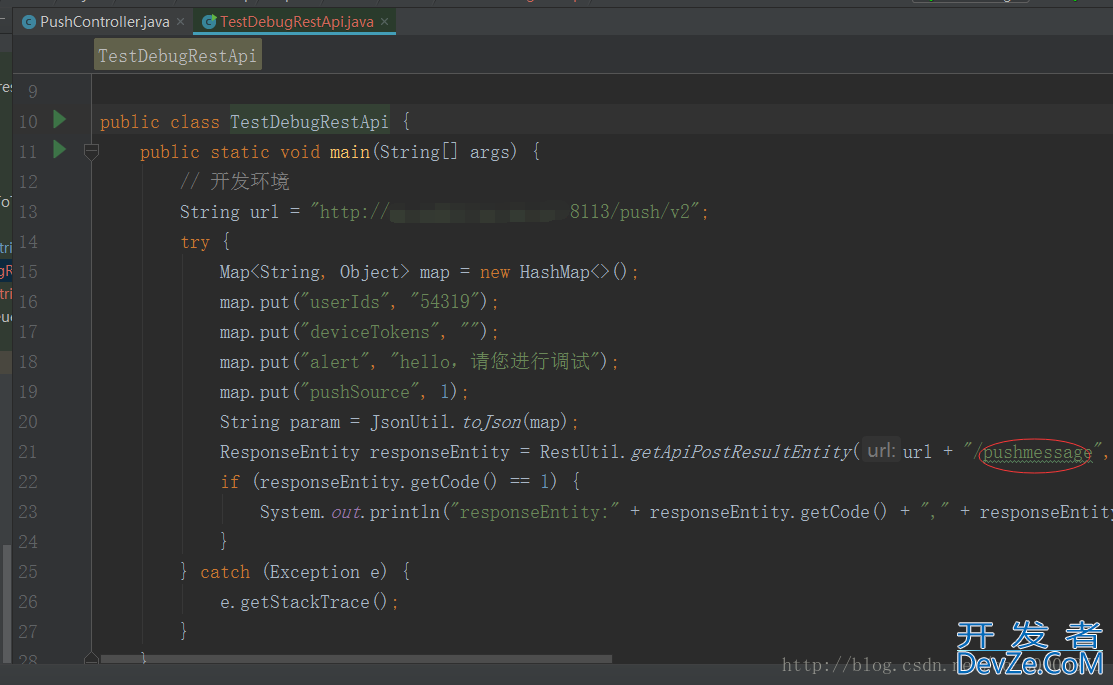Click the "userIds" string literal
The width and height of the screenshot is (1113, 685).
345,302
